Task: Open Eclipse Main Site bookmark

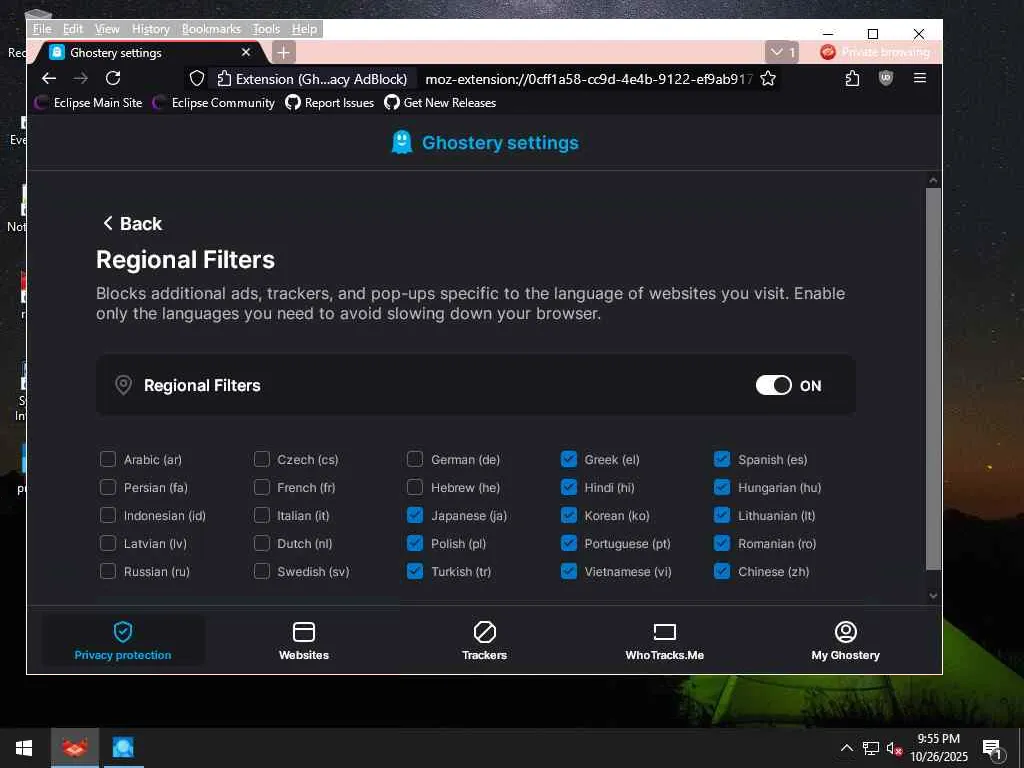Action: [88, 103]
